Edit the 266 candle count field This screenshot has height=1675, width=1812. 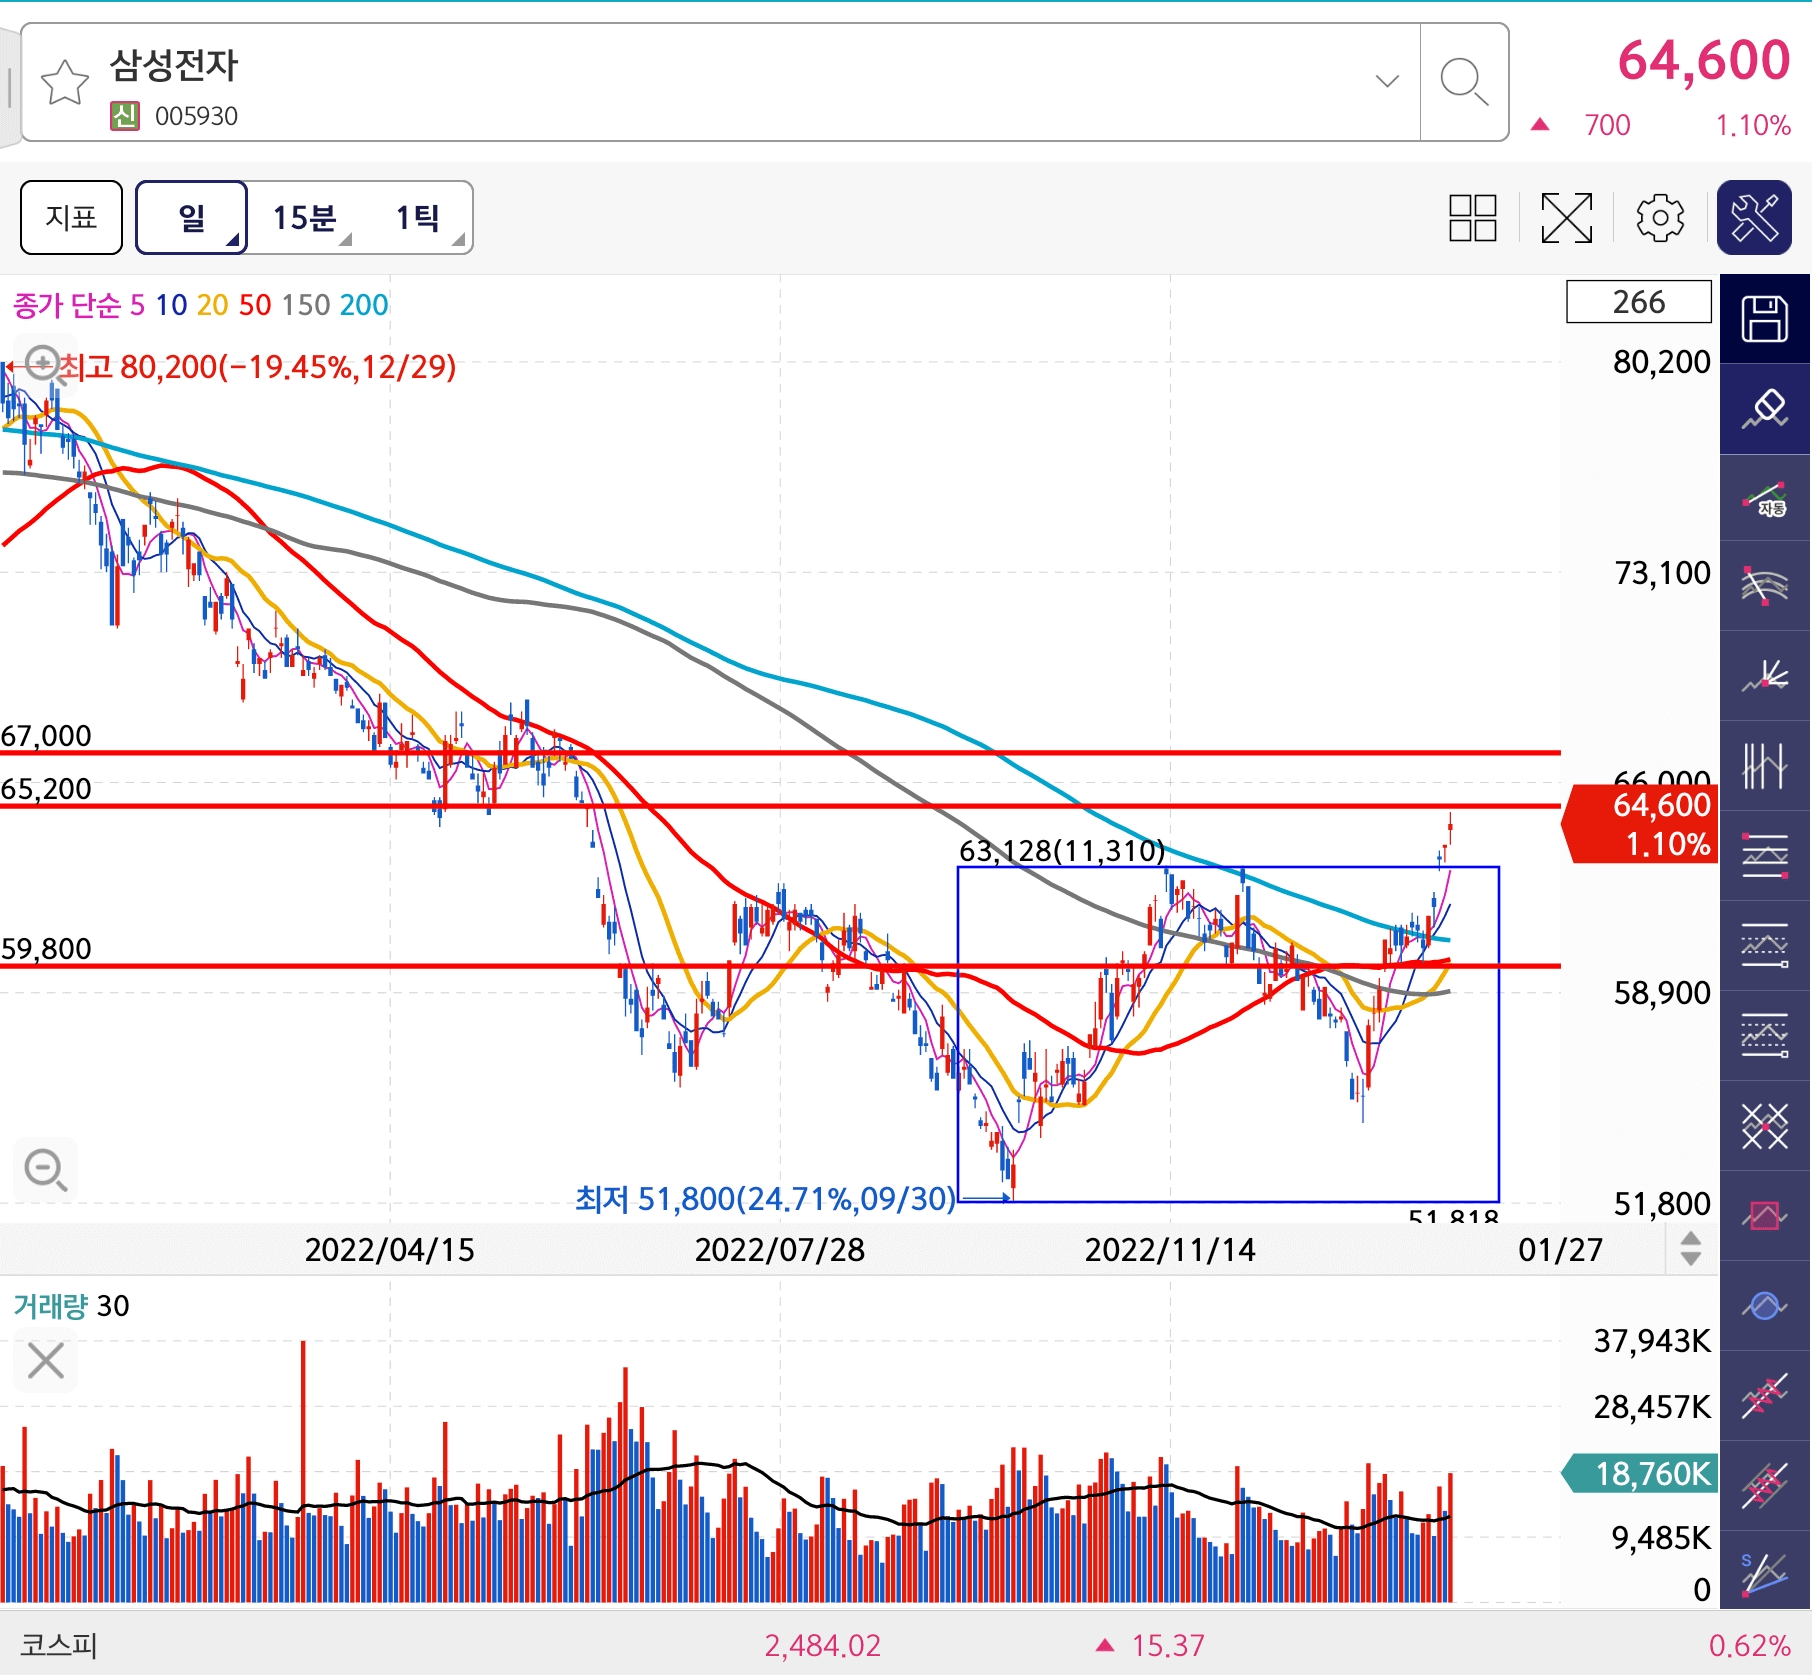click(x=1638, y=302)
